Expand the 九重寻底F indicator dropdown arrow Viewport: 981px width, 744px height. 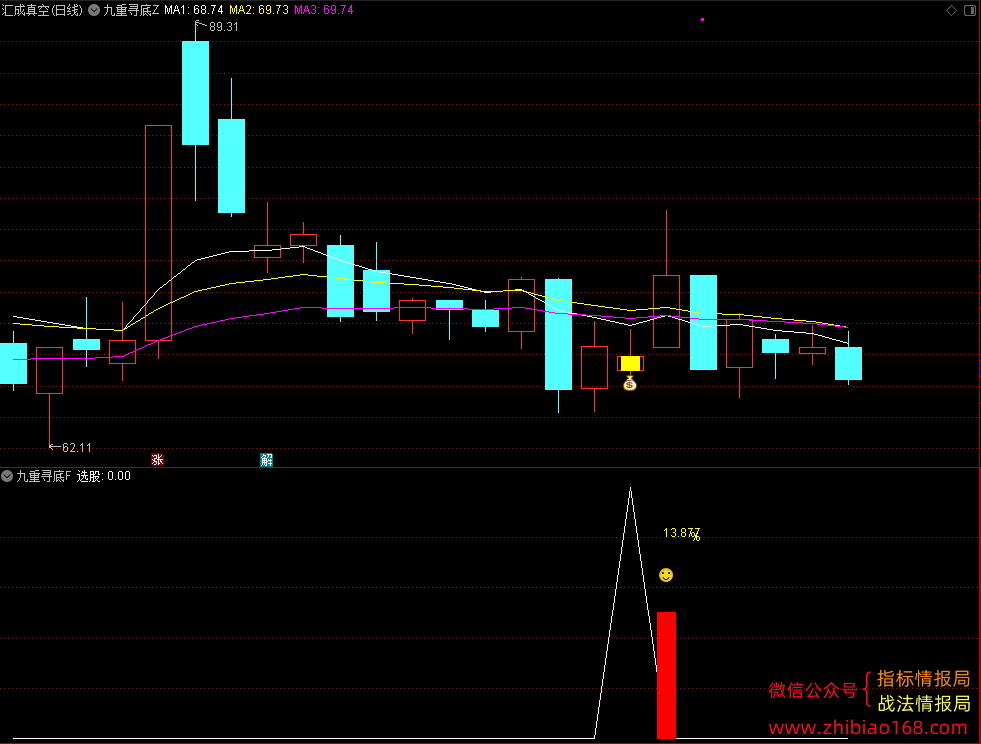coord(7,476)
